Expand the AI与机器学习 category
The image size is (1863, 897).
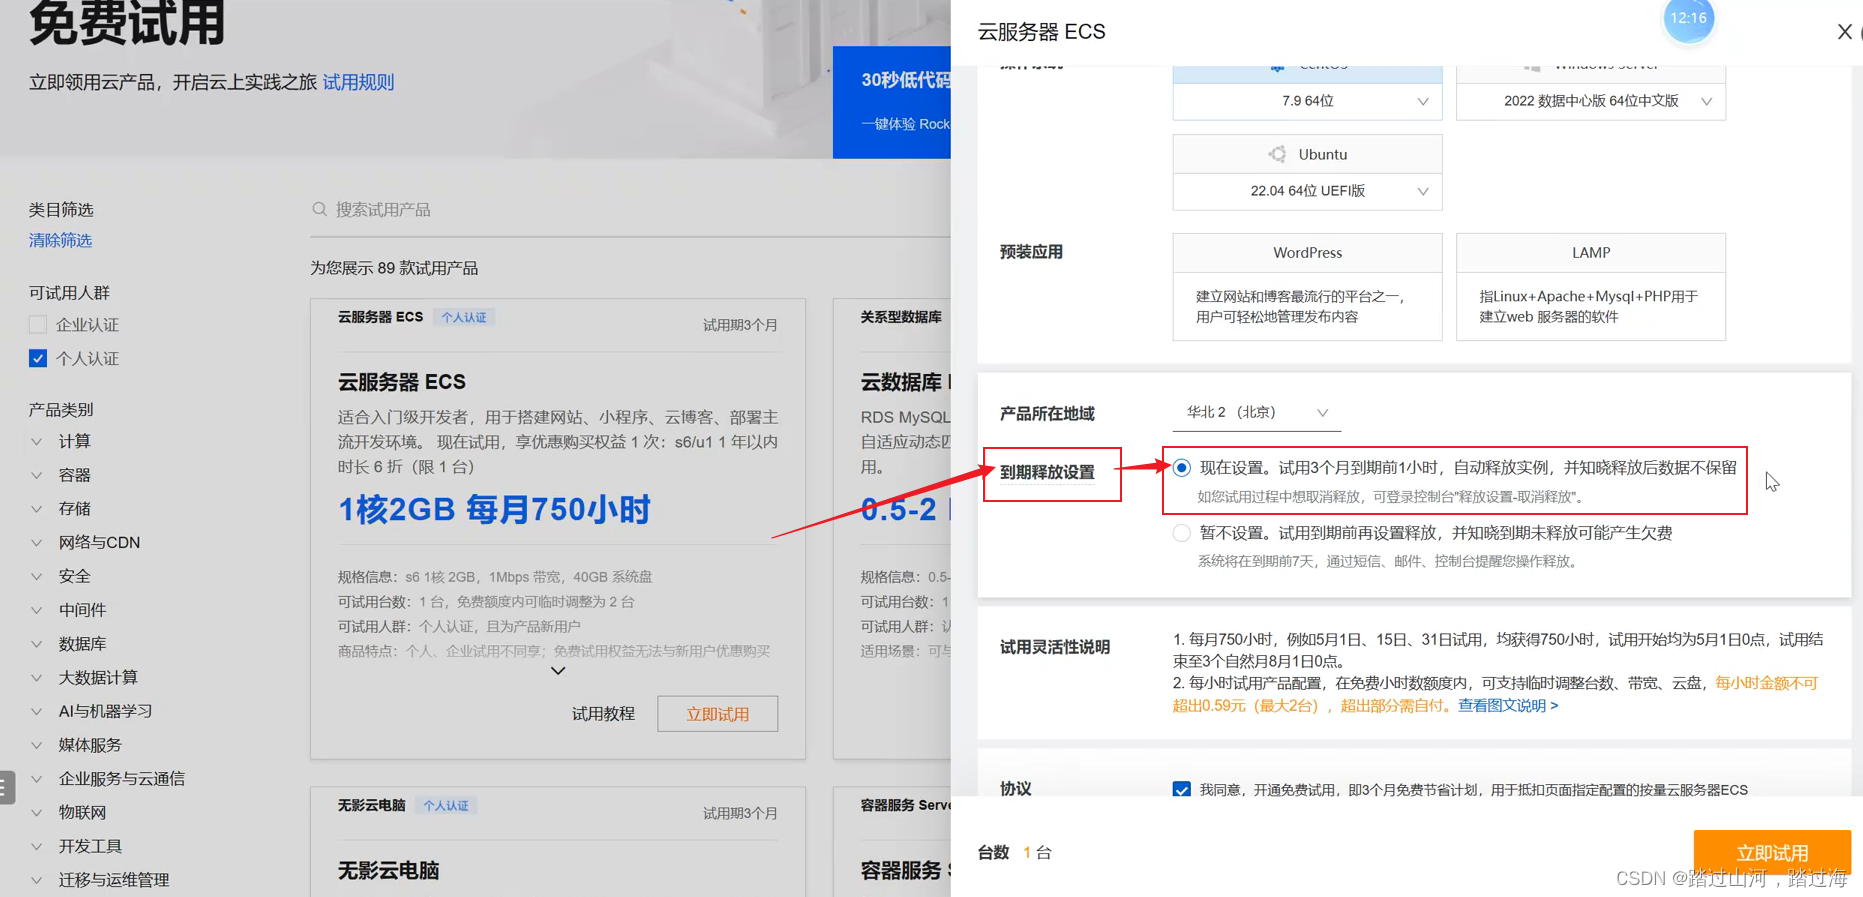click(x=37, y=711)
